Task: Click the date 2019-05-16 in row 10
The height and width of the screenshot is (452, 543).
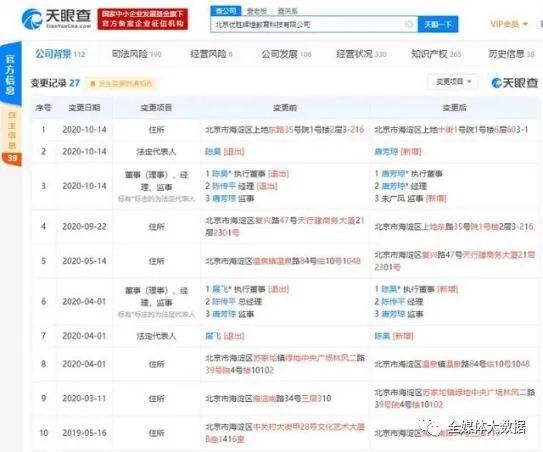Action: click(x=84, y=433)
